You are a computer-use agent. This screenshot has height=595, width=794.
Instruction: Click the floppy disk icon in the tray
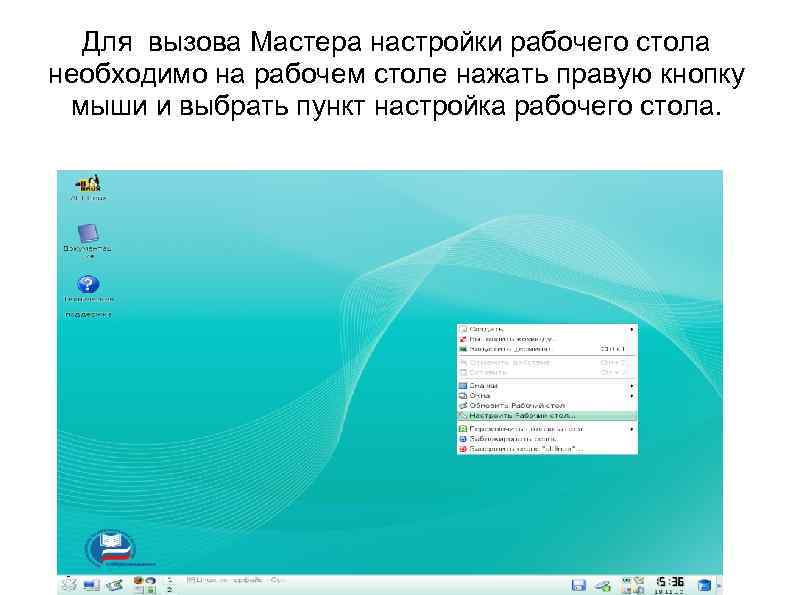[x=579, y=585]
